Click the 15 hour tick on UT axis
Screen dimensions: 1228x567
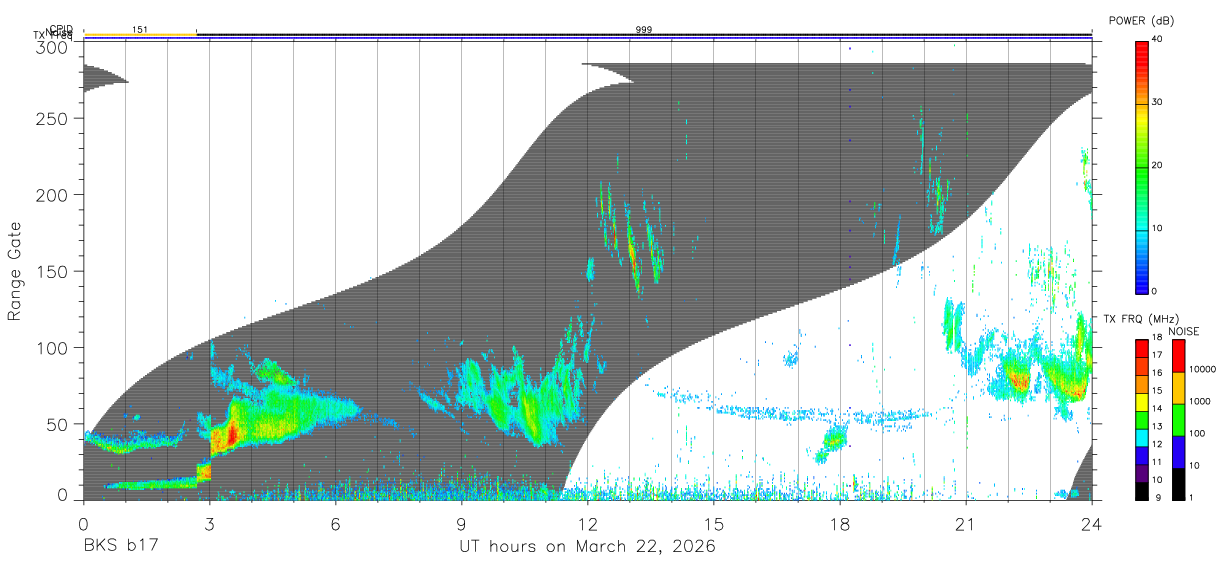tap(713, 524)
